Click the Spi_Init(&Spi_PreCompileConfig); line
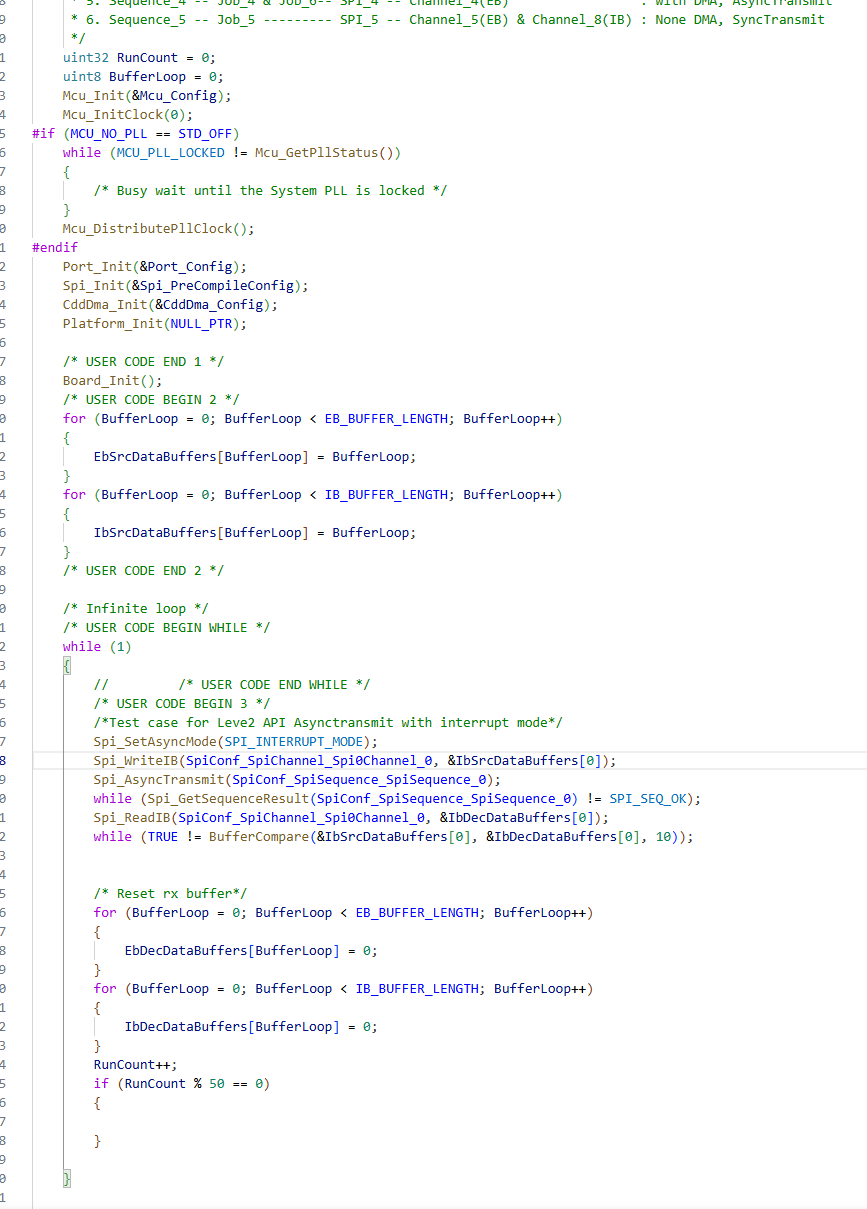The height and width of the screenshot is (1209, 867). 185,285
